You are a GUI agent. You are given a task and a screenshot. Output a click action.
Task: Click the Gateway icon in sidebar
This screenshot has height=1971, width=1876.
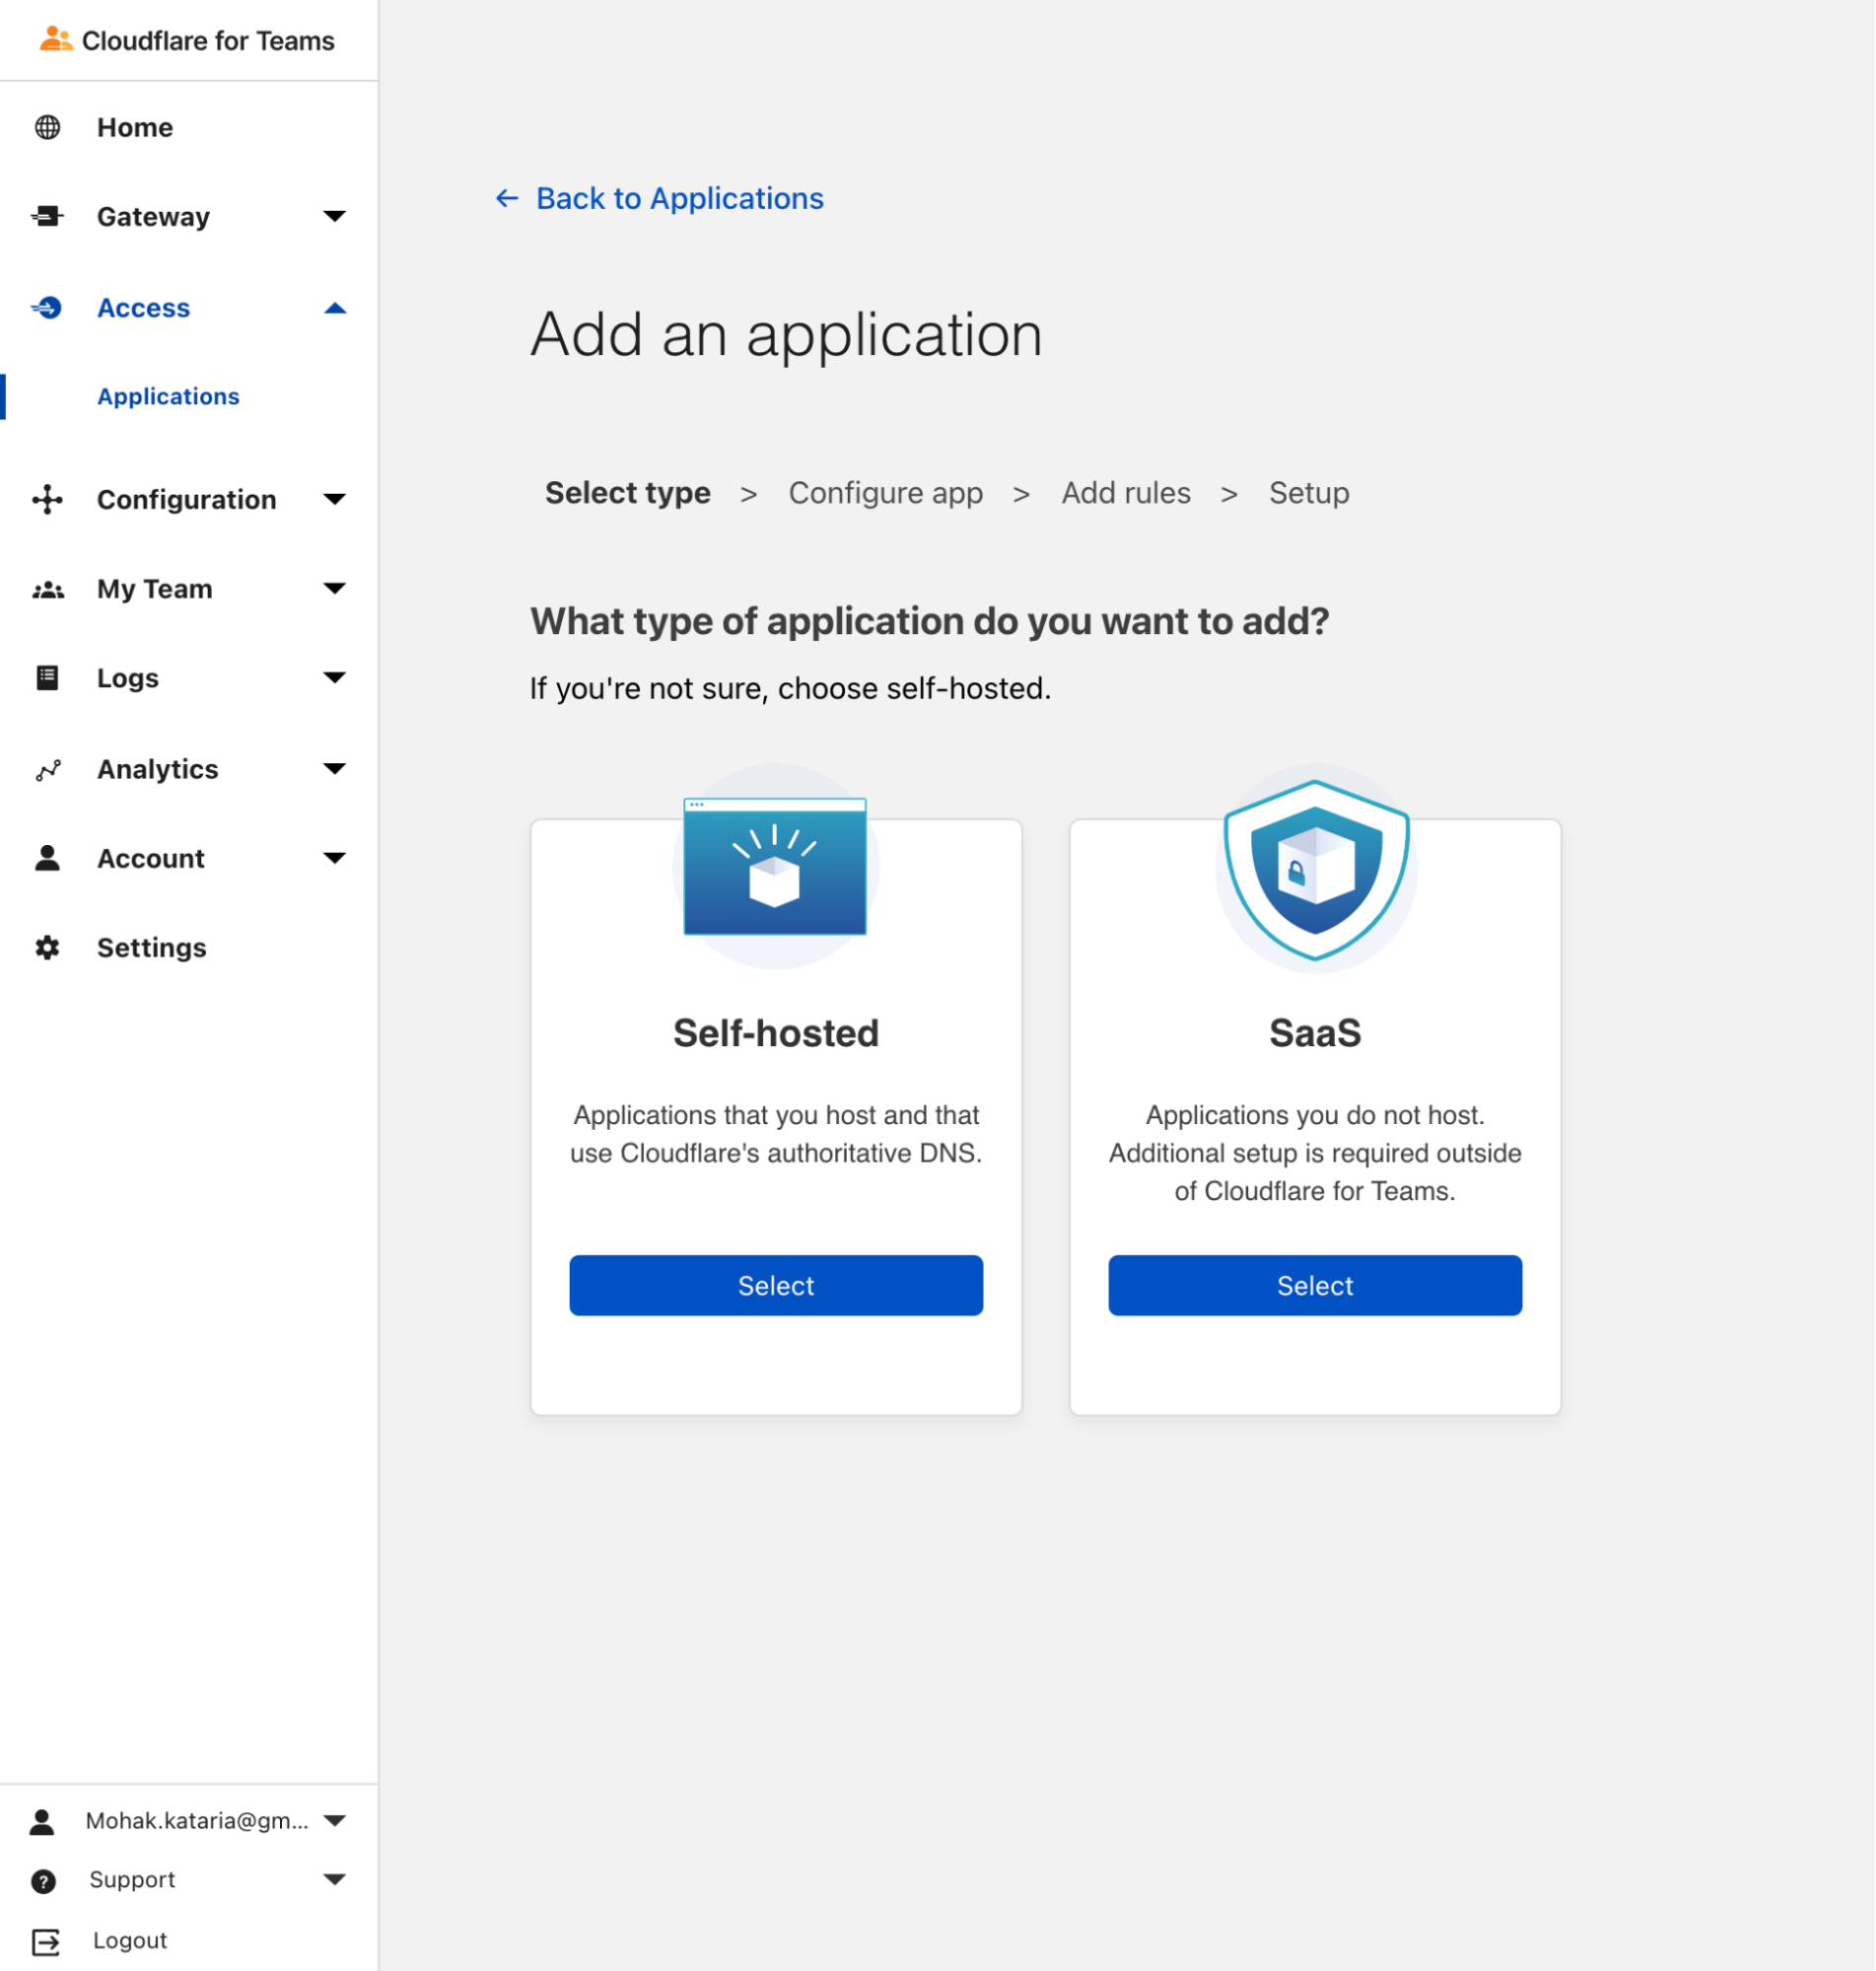[47, 217]
